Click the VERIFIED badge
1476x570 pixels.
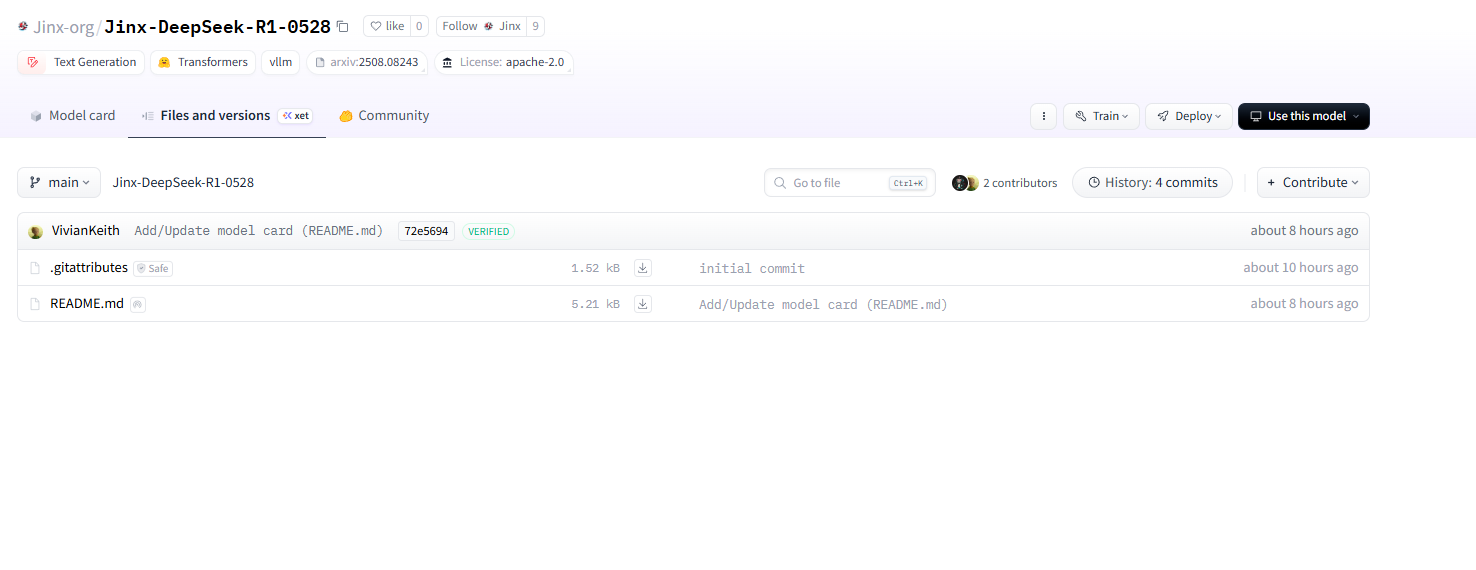pos(488,231)
